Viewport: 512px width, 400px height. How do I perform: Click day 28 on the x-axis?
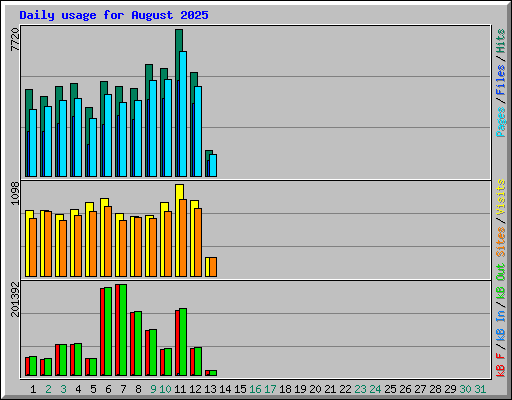coord(435,389)
